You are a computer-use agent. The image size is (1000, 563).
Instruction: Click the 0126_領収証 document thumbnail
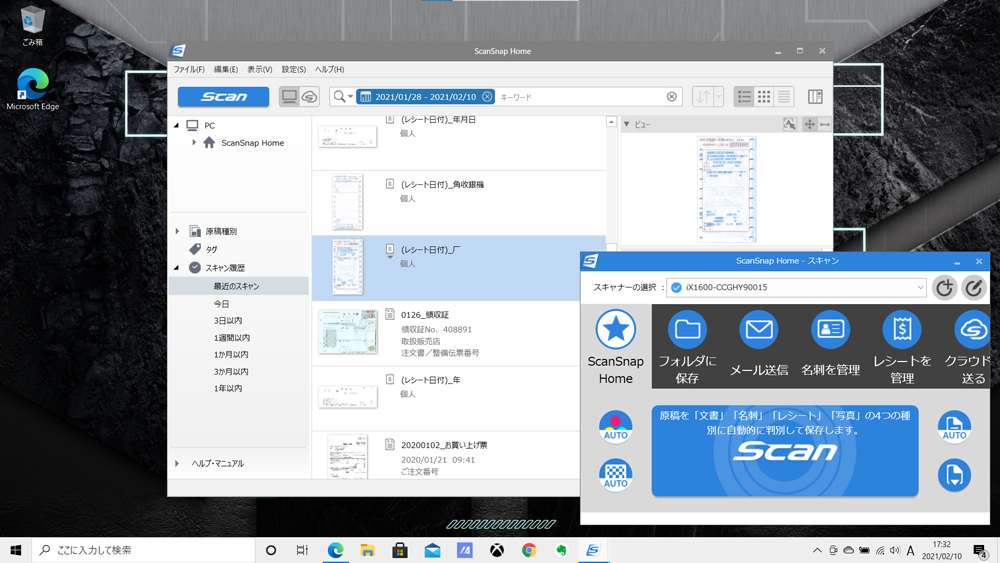pyautogui.click(x=348, y=333)
